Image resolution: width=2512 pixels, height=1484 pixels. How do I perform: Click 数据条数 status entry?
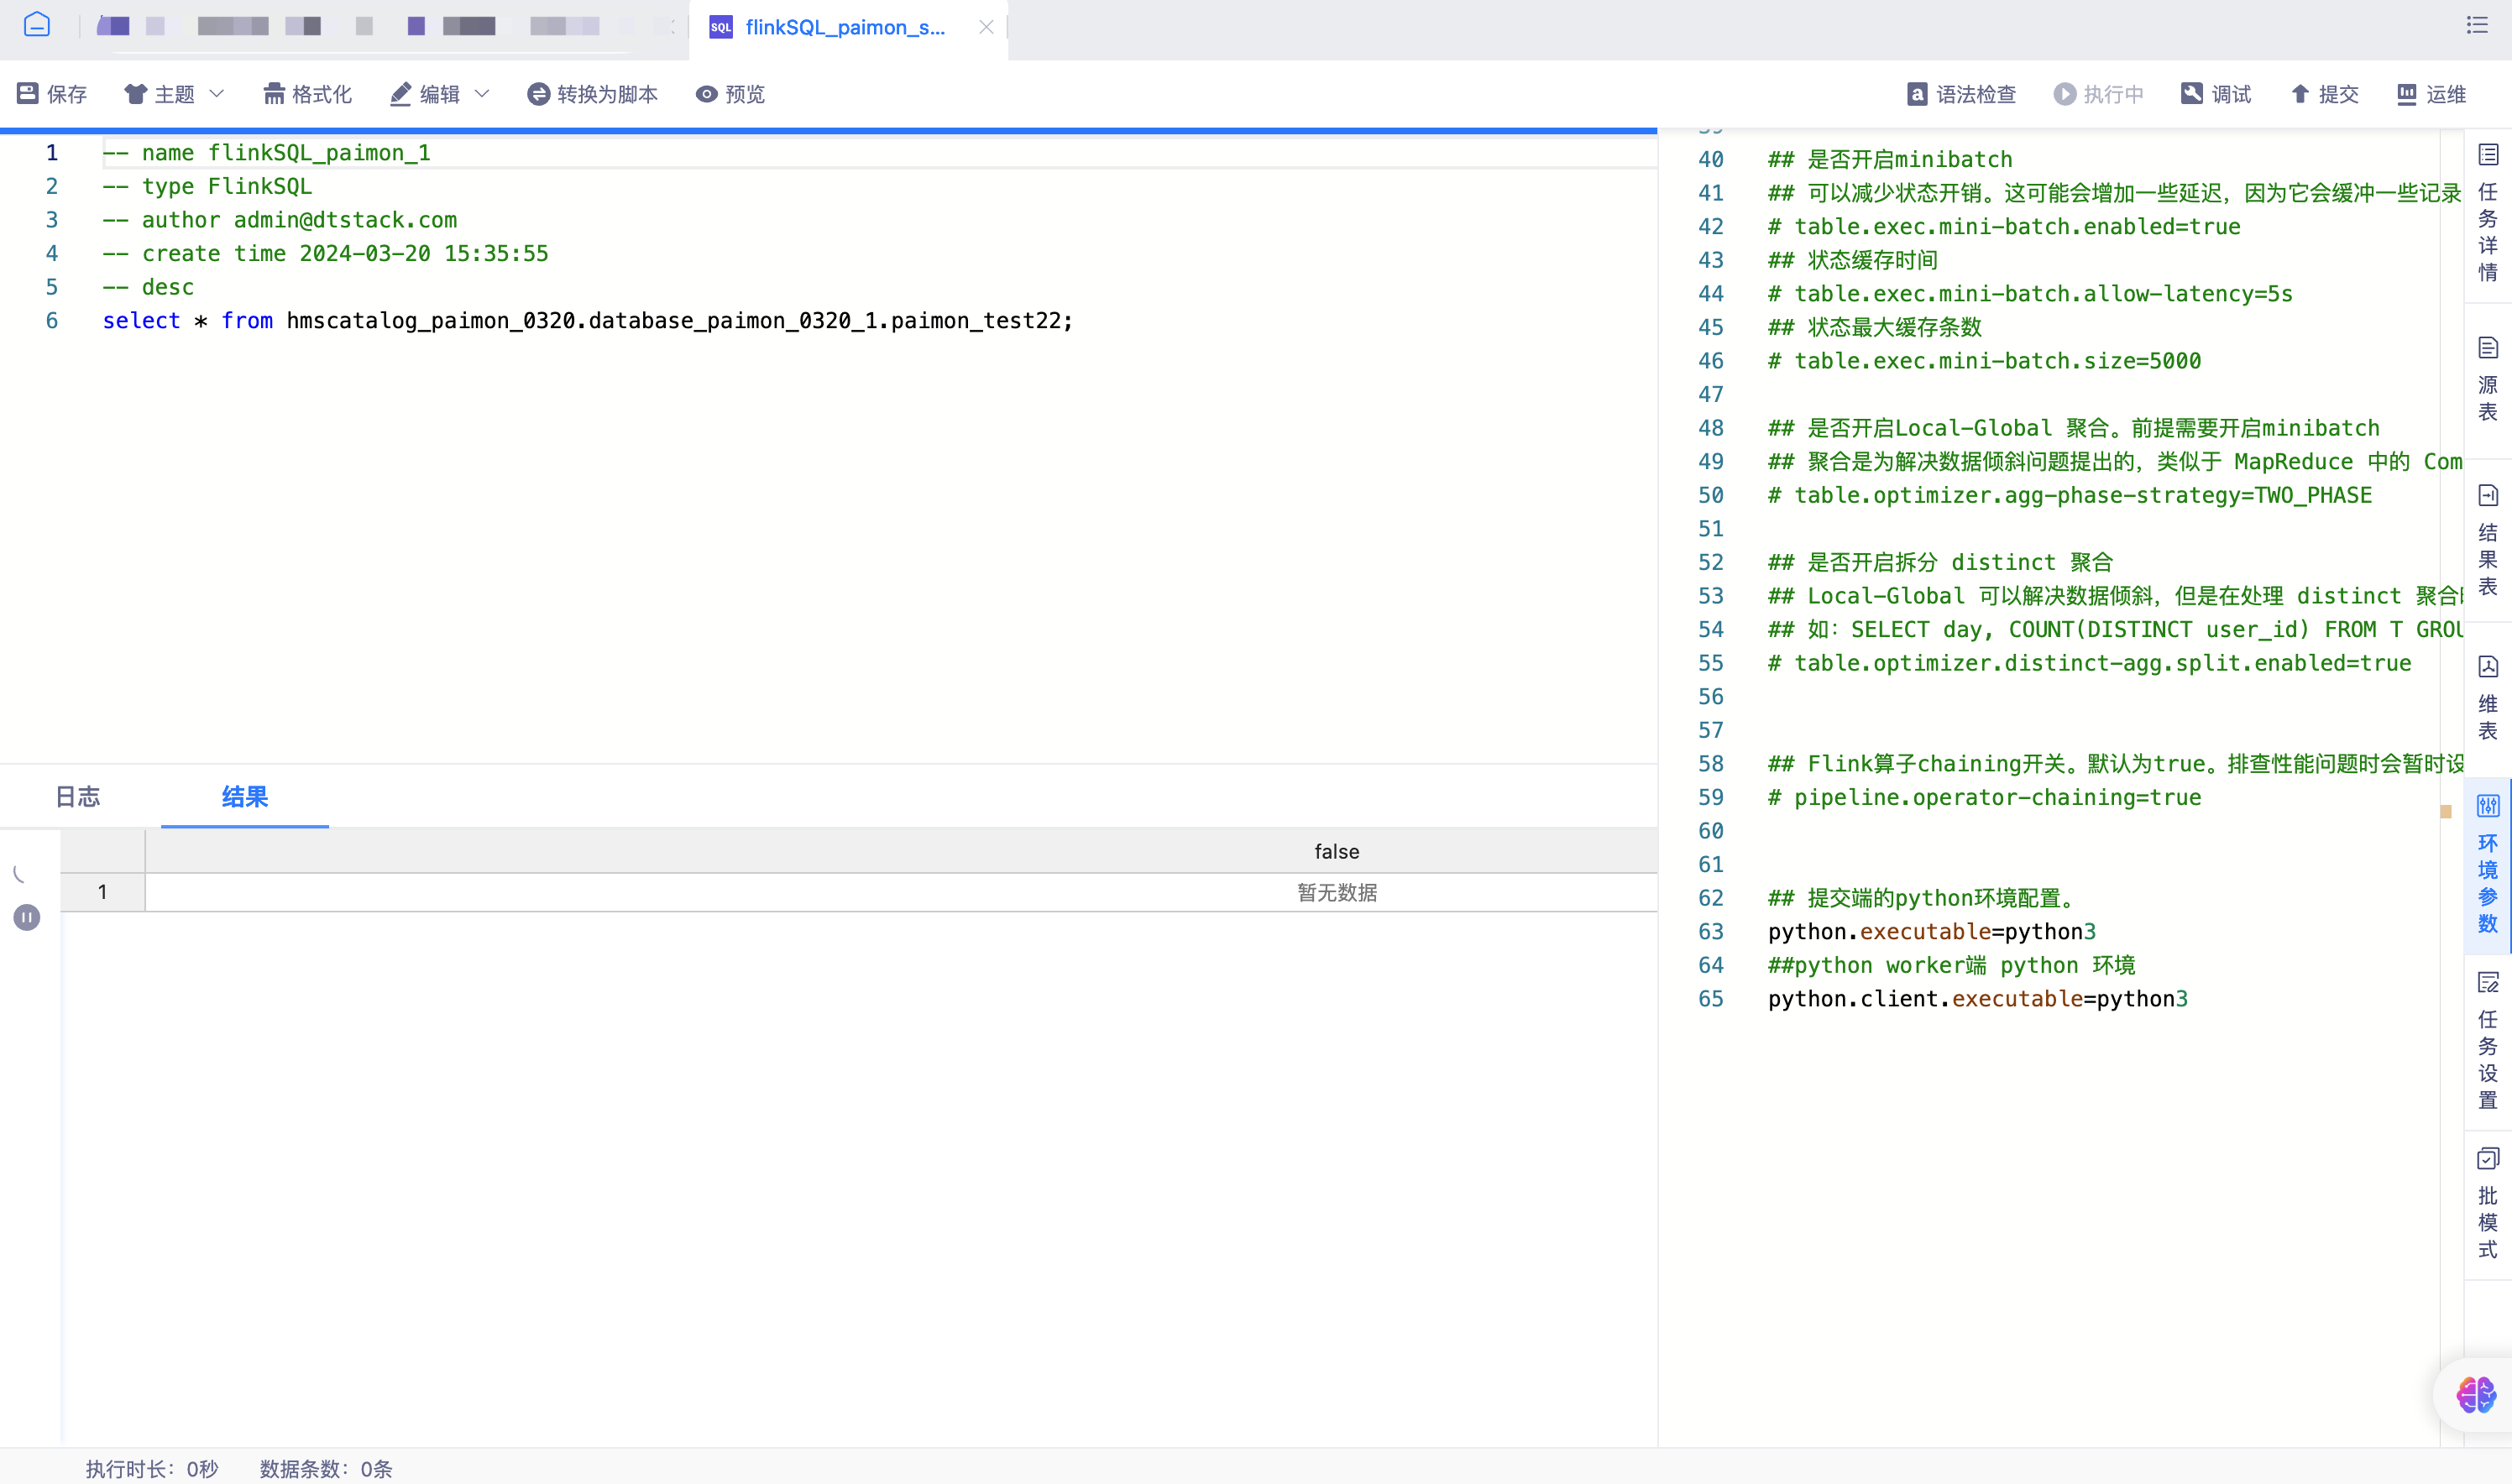(326, 1468)
